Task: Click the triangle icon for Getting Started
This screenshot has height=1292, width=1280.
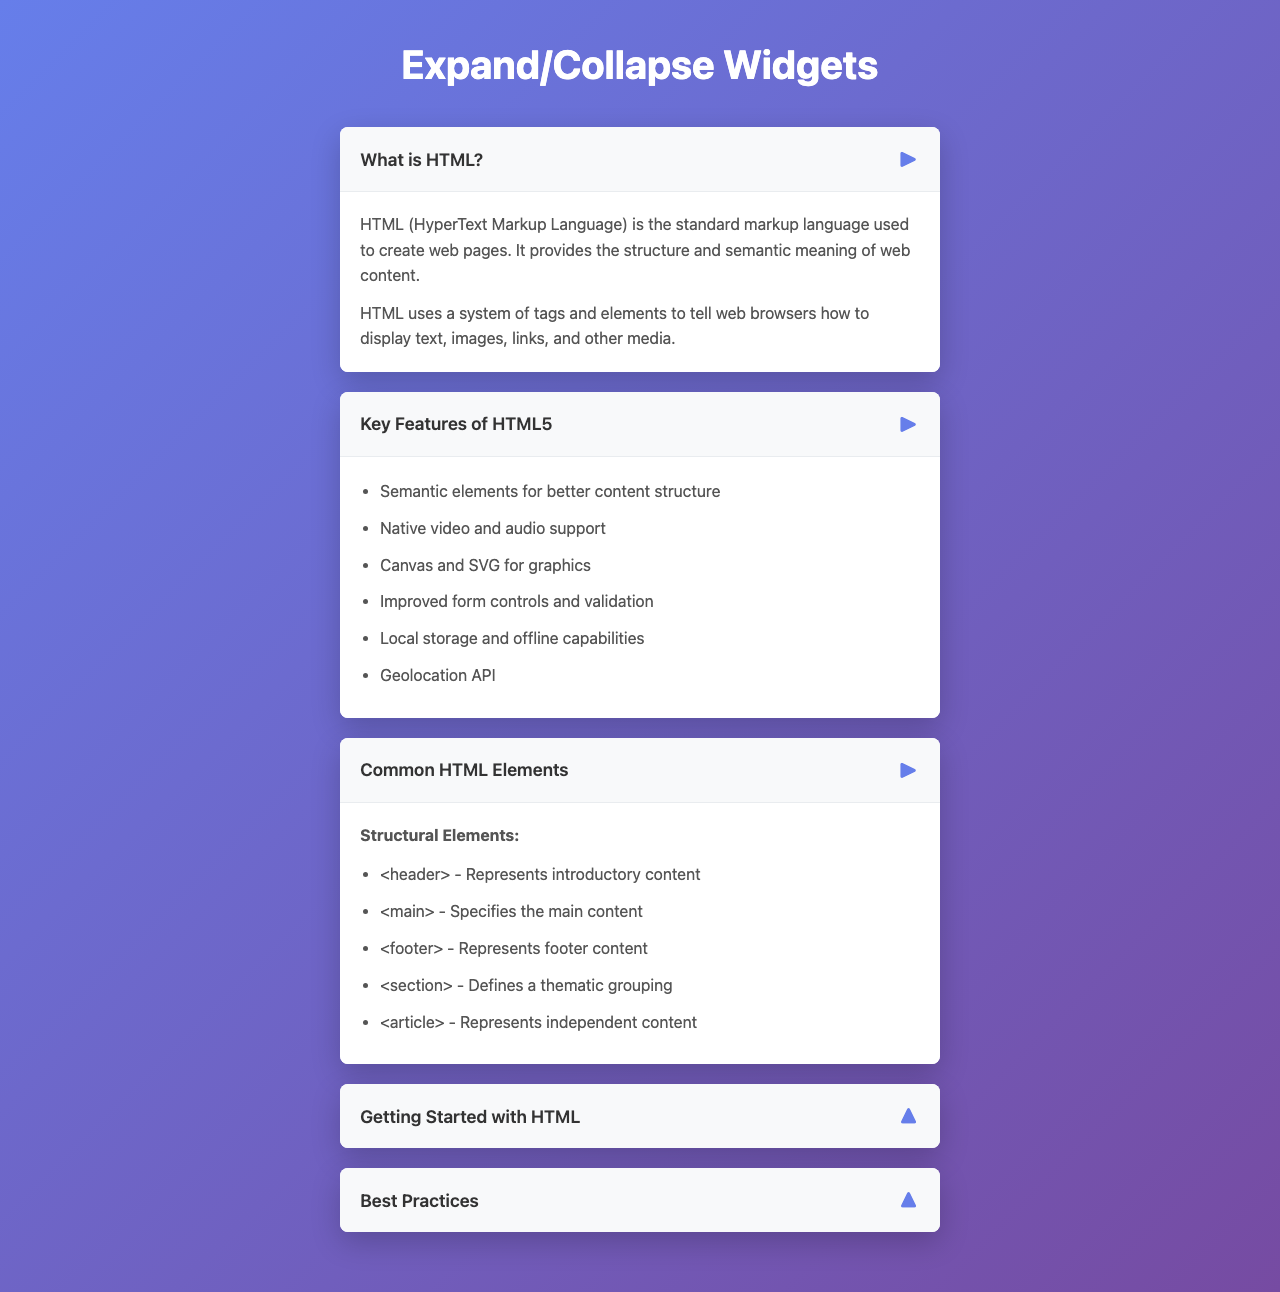Action: point(908,1116)
